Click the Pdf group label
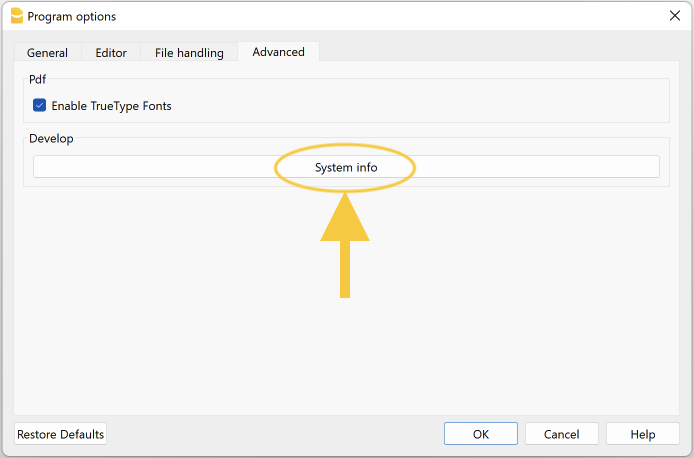Screen dimensions: 694x458 pyautogui.click(x=38, y=77)
